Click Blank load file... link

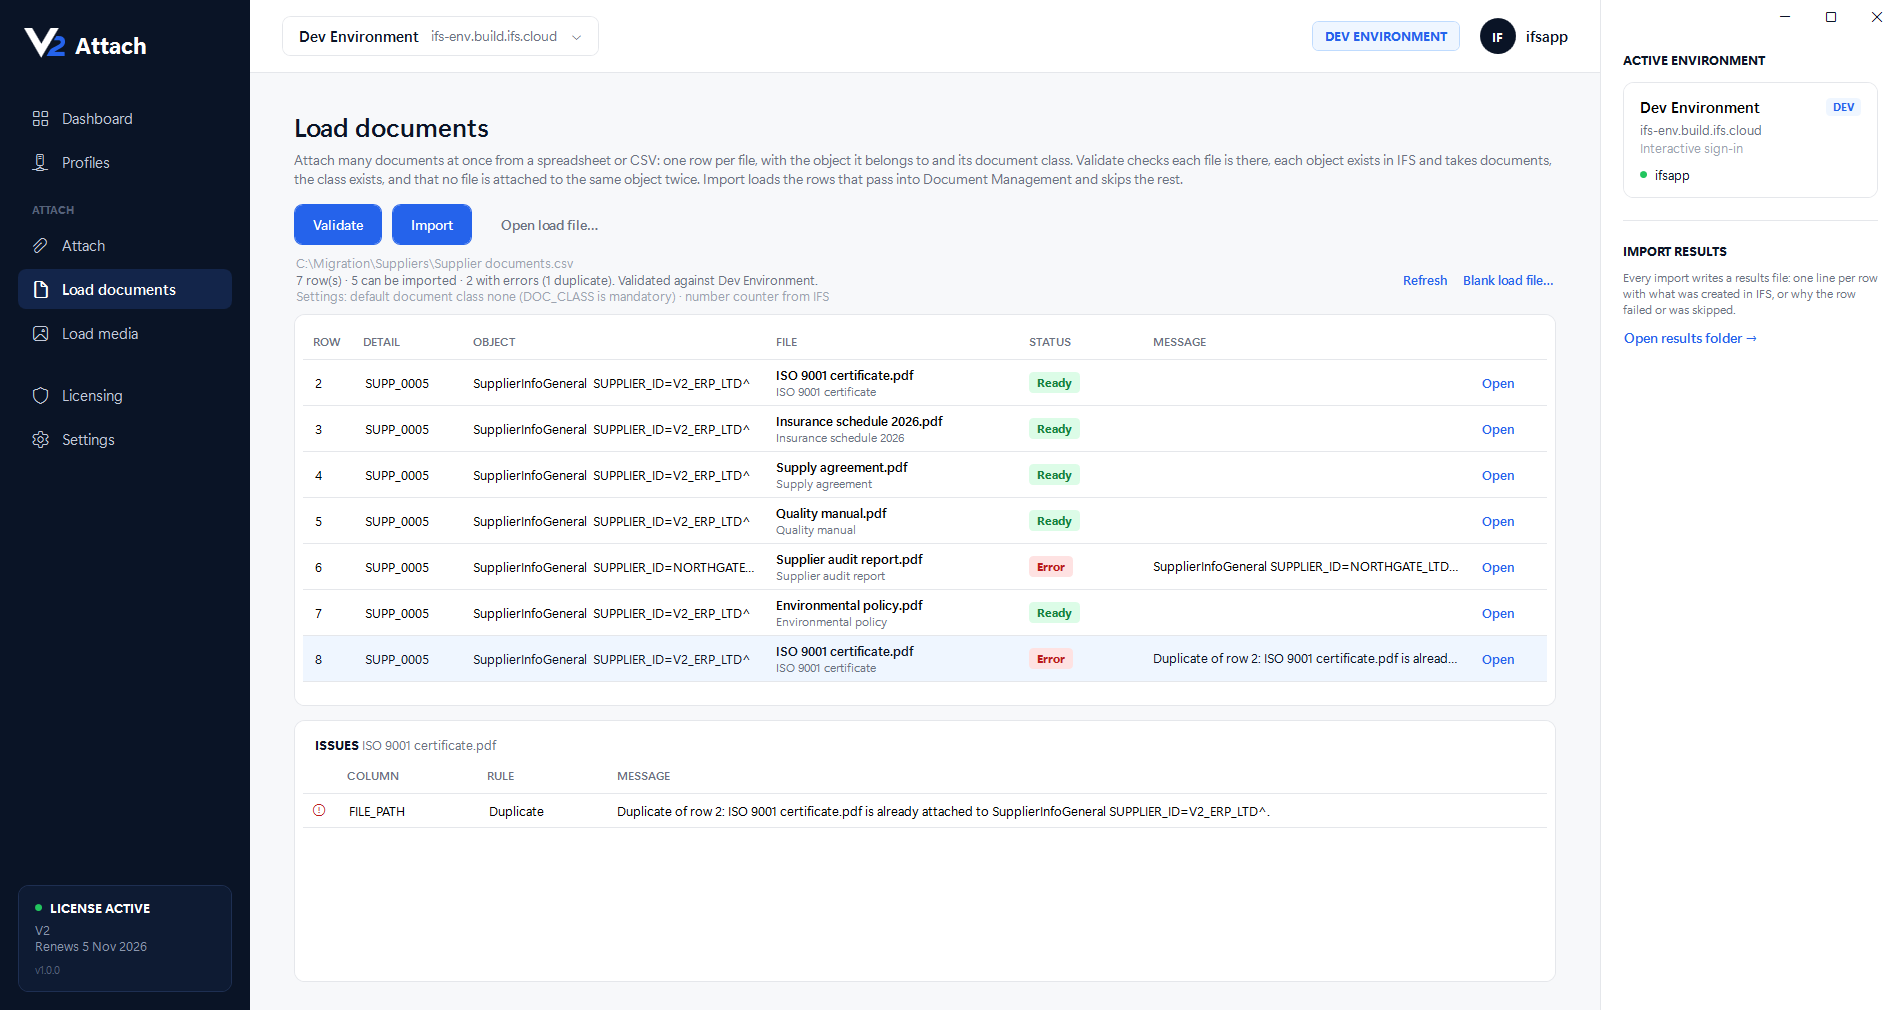(x=1508, y=281)
